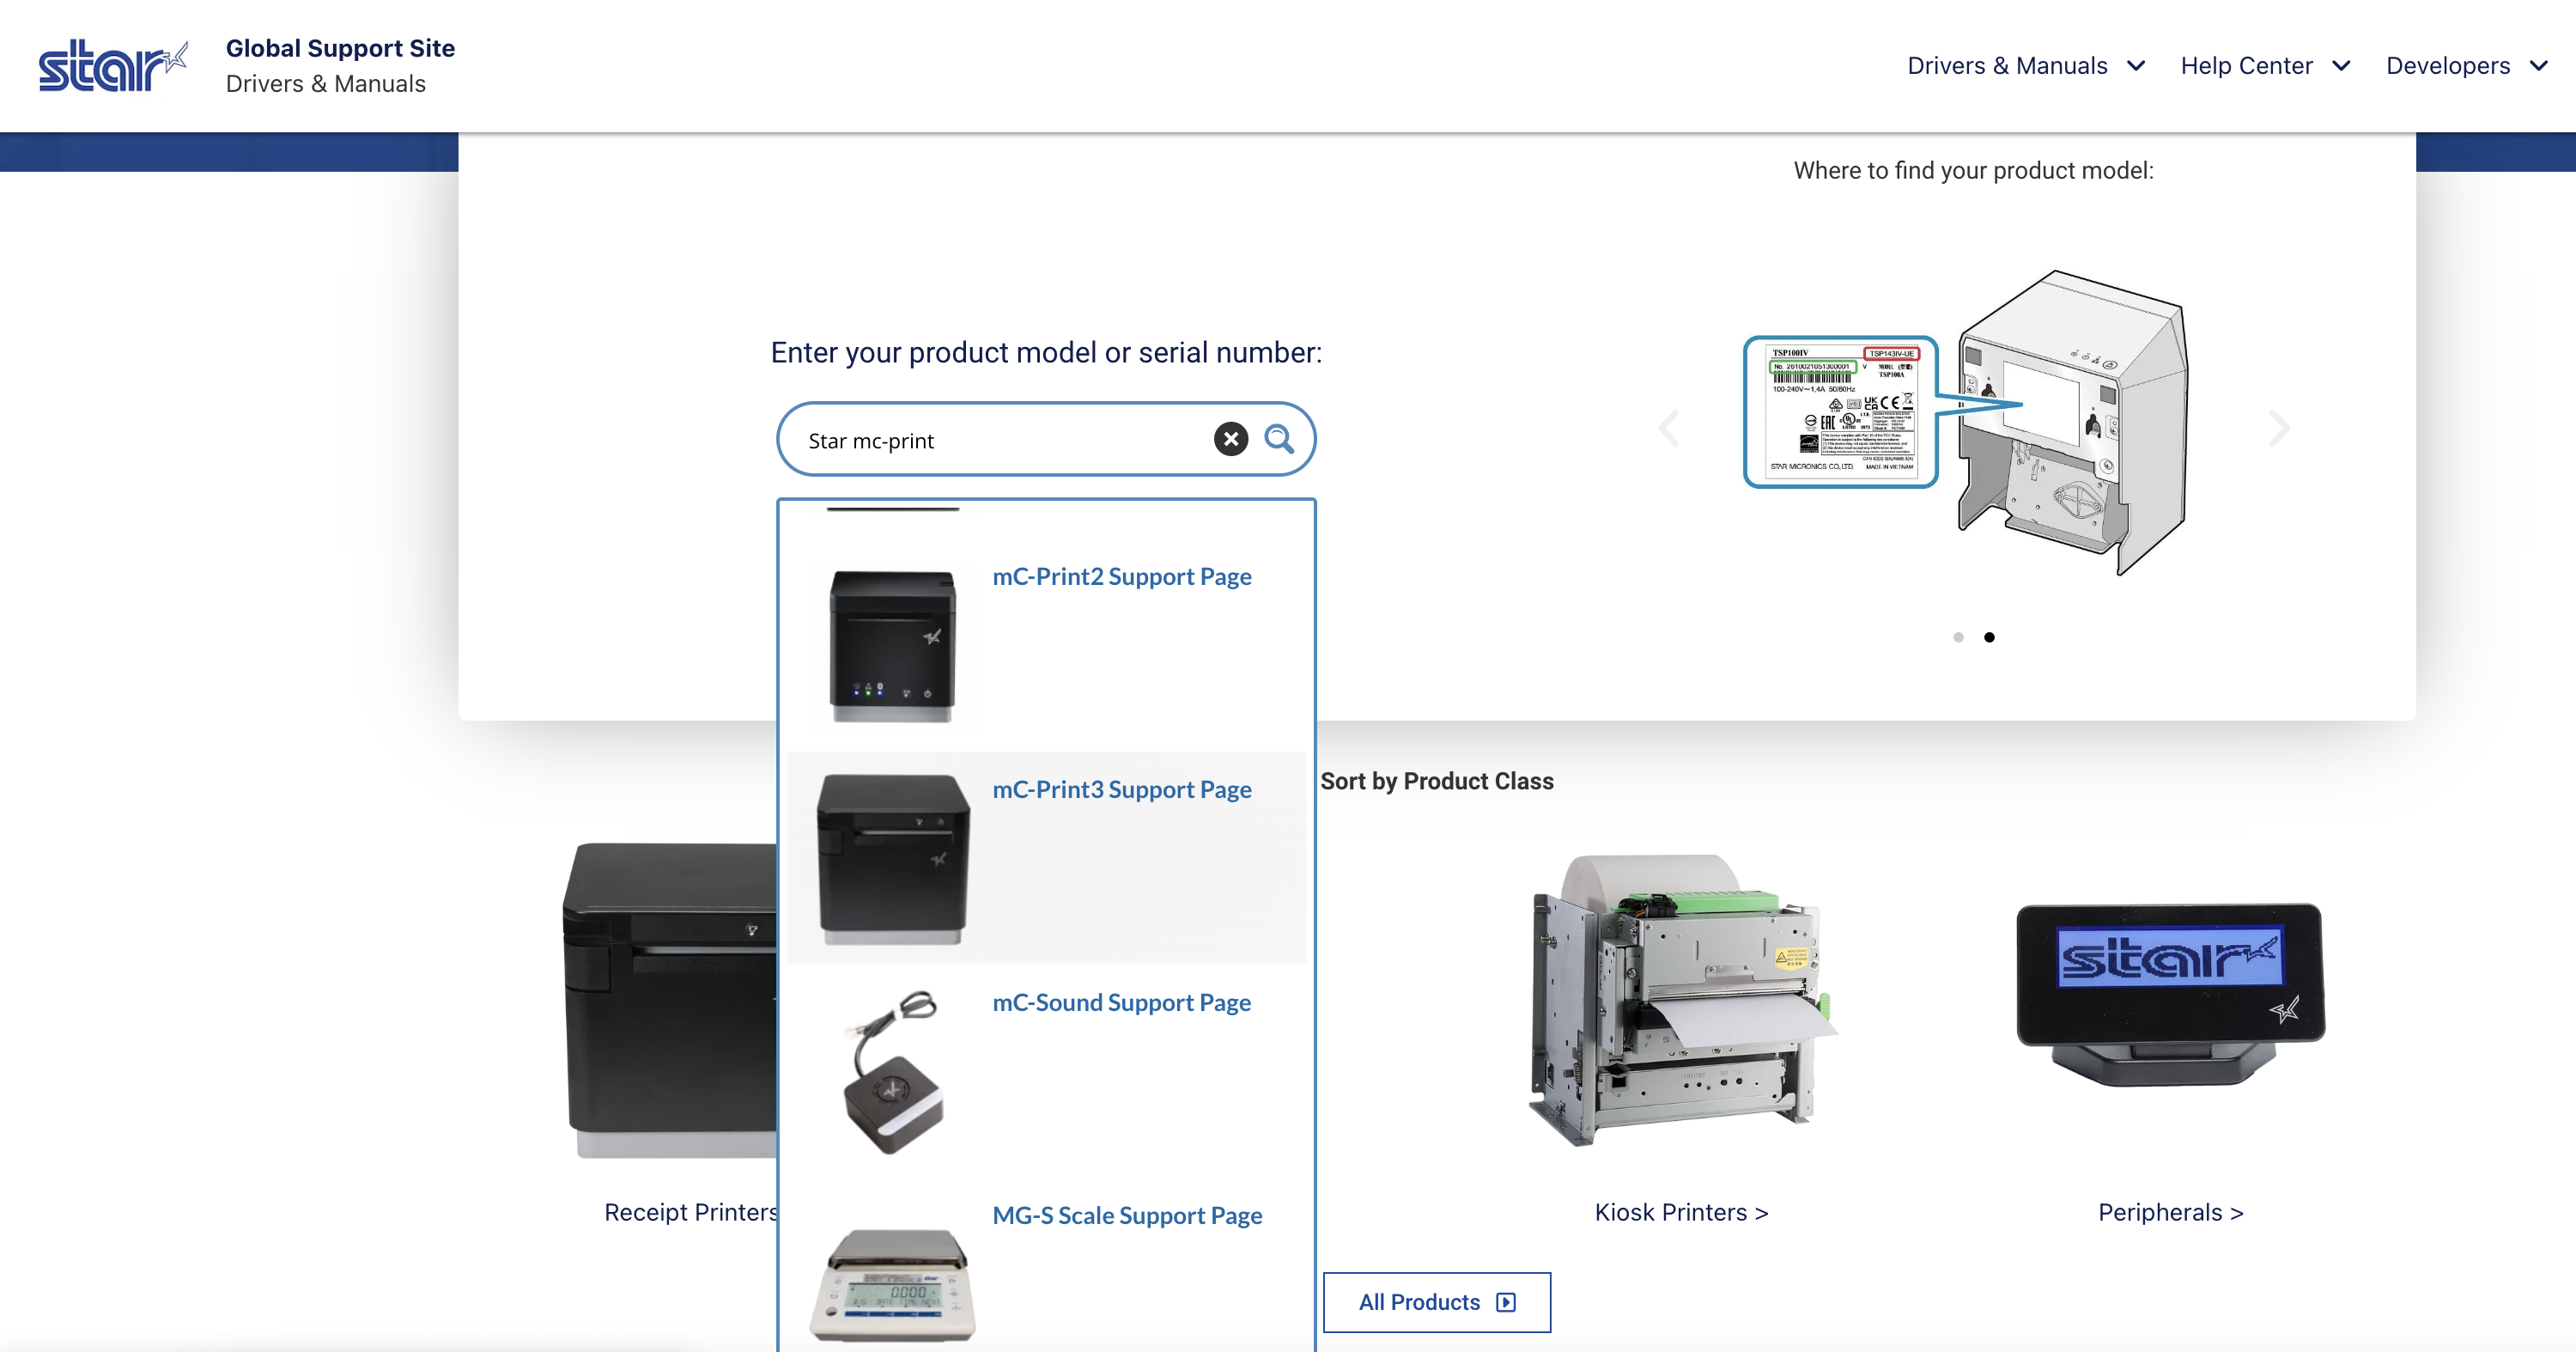Click the left carousel arrow
The image size is (2576, 1352).
1668,427
